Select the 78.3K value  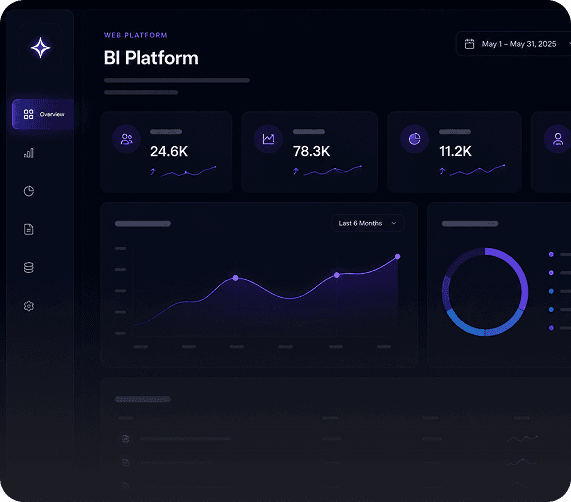(x=312, y=151)
